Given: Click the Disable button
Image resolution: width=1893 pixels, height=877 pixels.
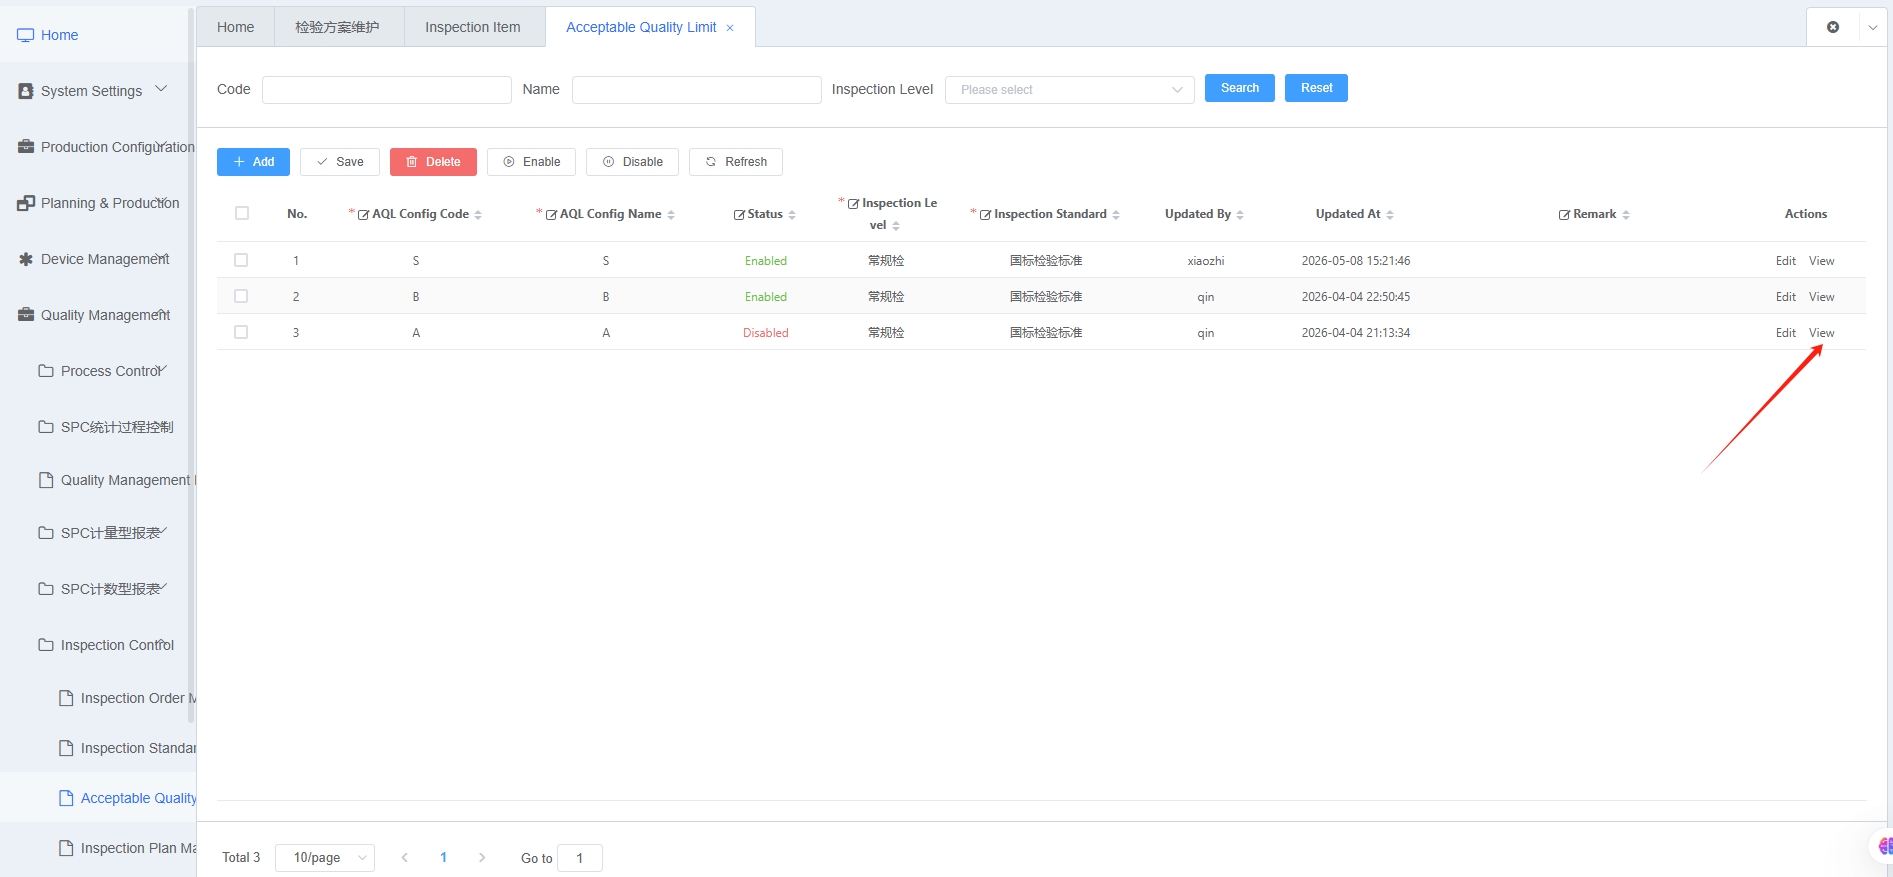Looking at the screenshot, I should coord(632,162).
